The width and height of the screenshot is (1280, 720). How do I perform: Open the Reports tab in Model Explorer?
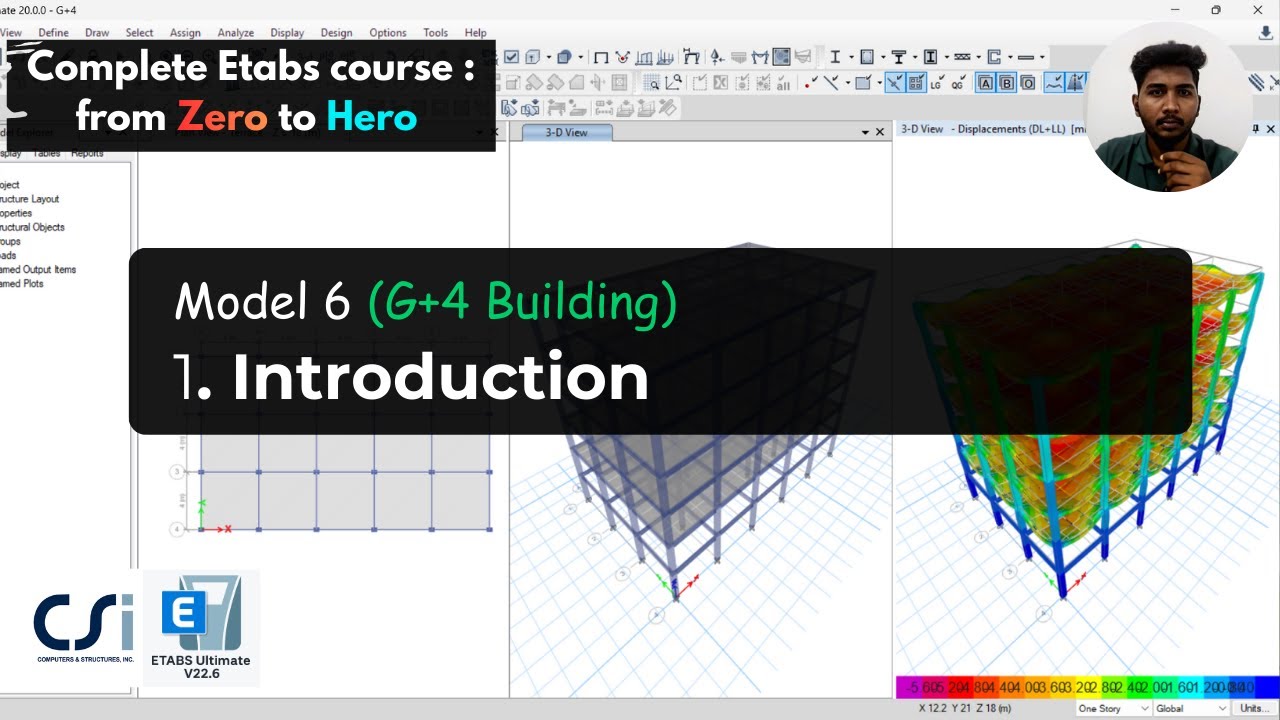[x=87, y=153]
